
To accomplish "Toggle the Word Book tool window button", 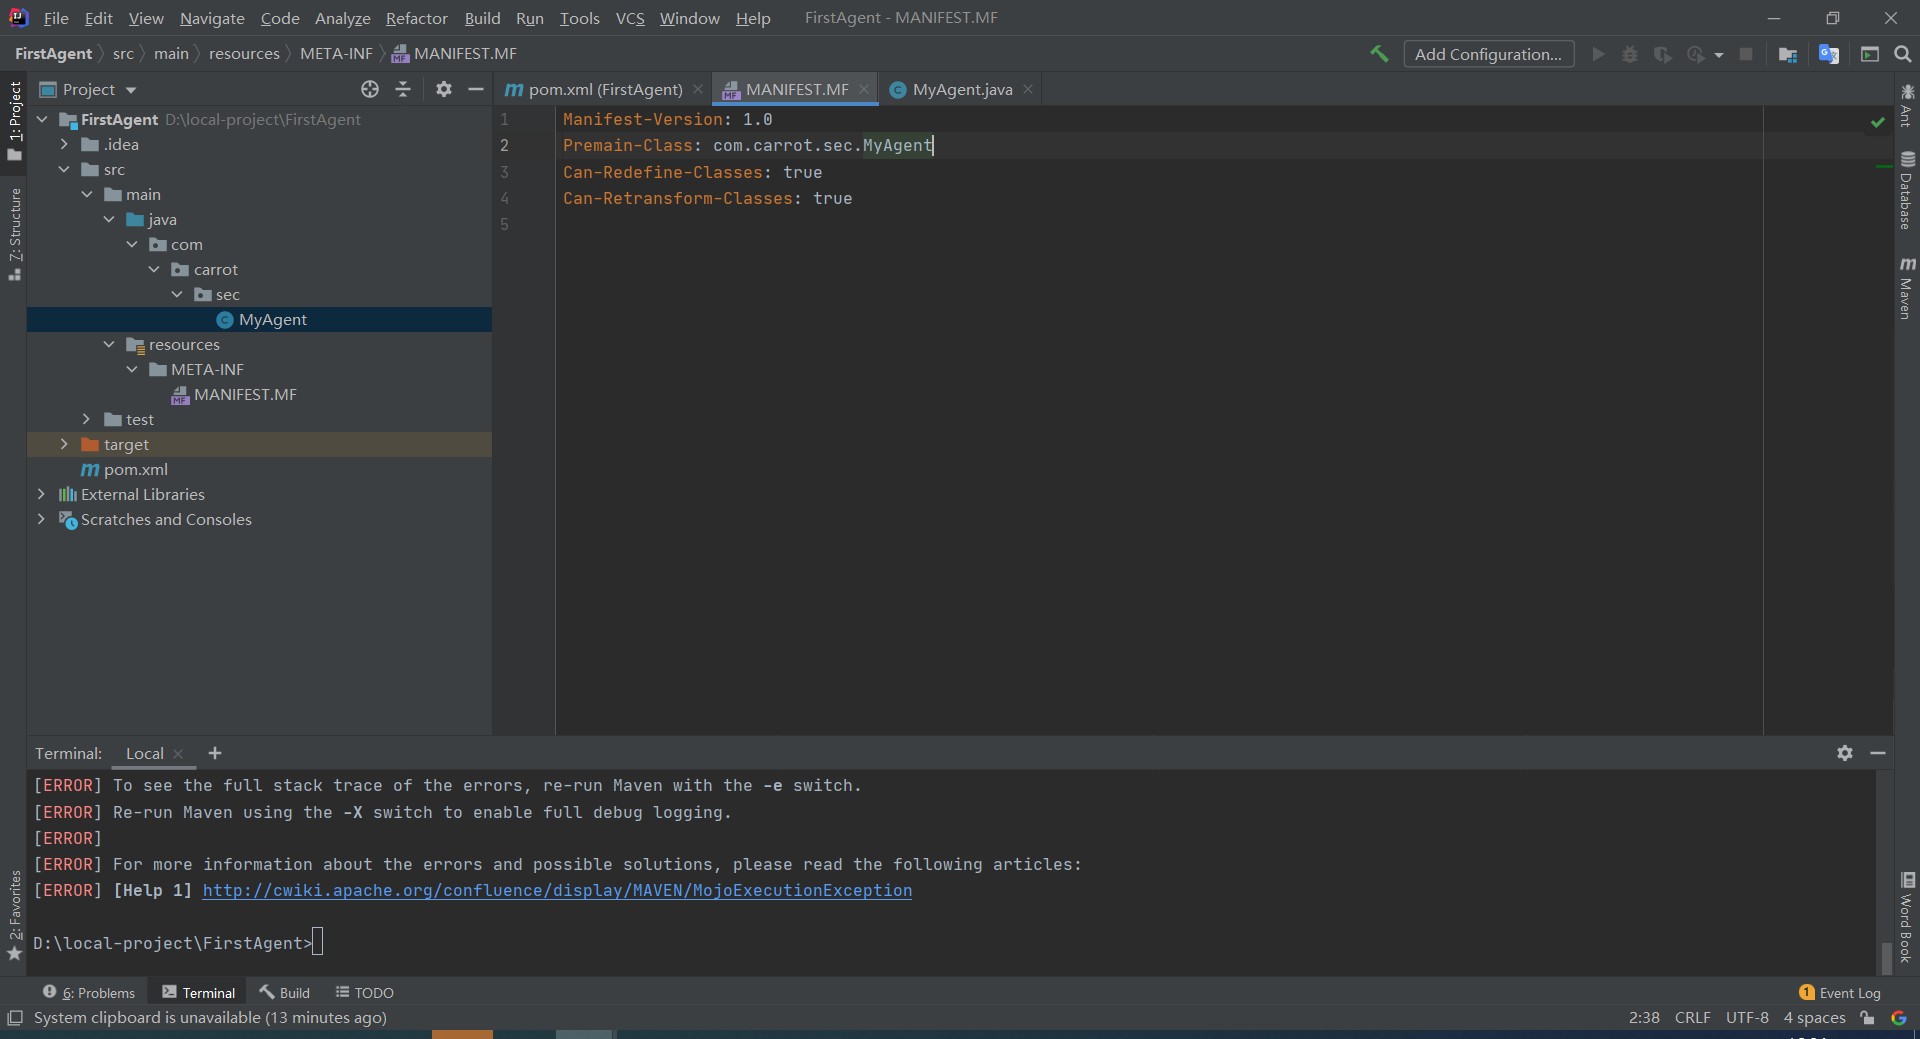I will click(x=1907, y=917).
